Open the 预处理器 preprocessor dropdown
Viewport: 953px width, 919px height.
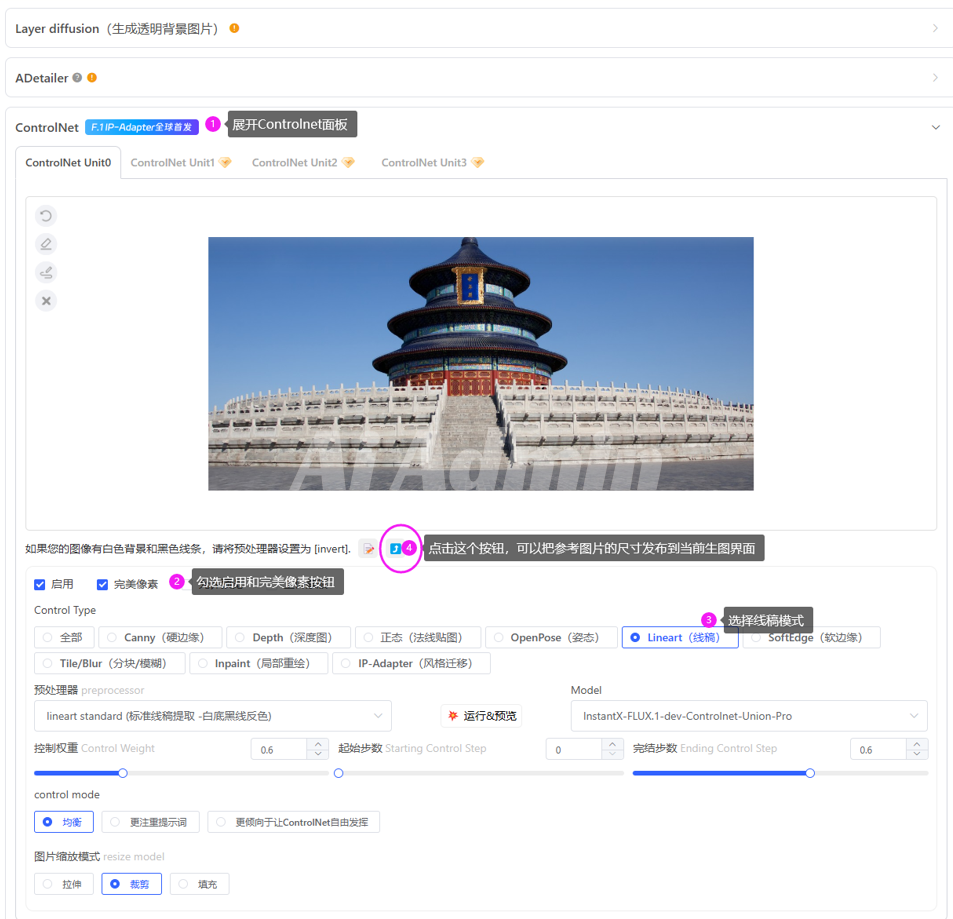pos(213,716)
